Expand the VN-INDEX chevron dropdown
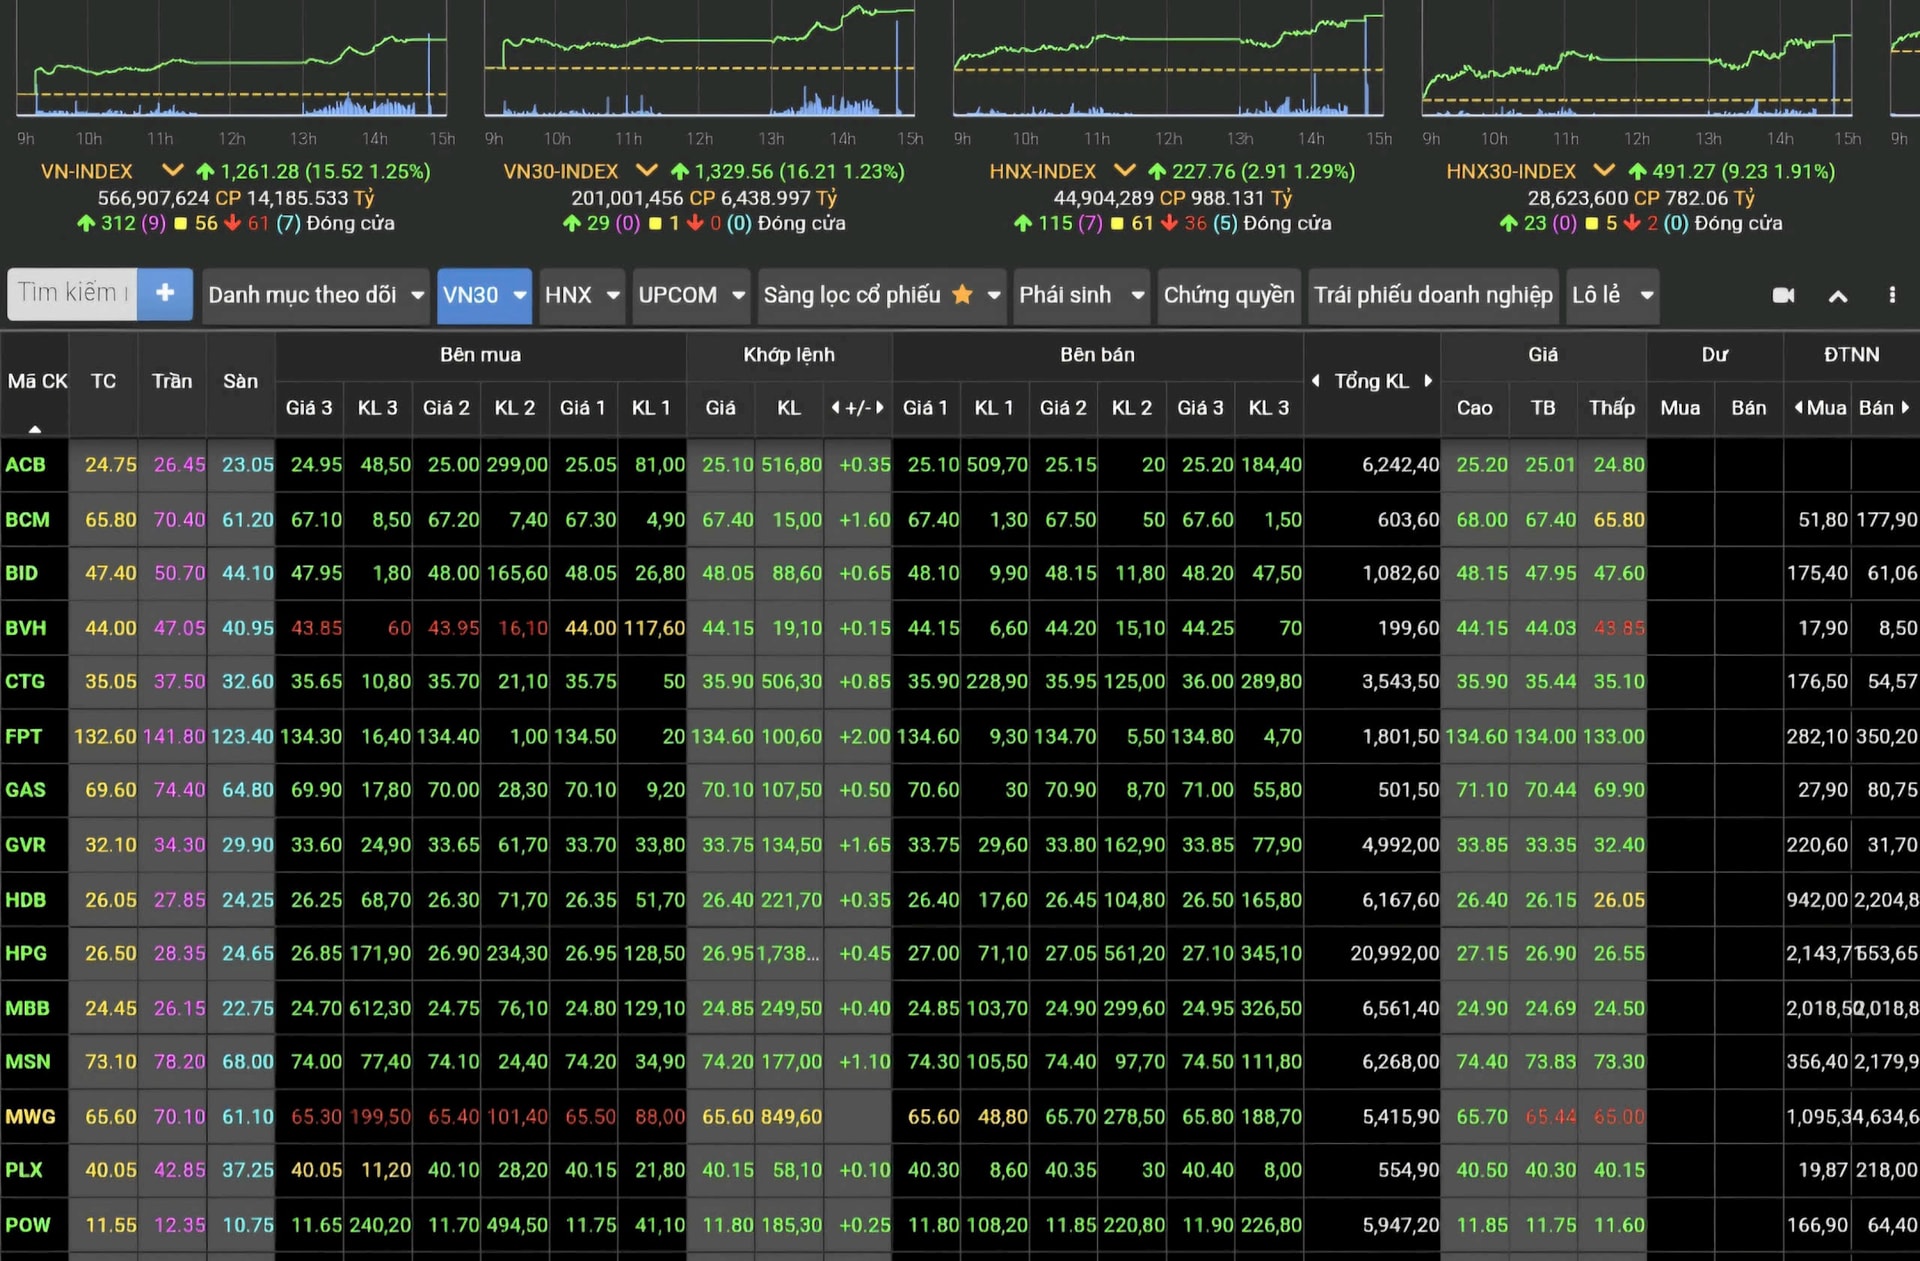Screen dimensions: 1920x1261 point(172,171)
